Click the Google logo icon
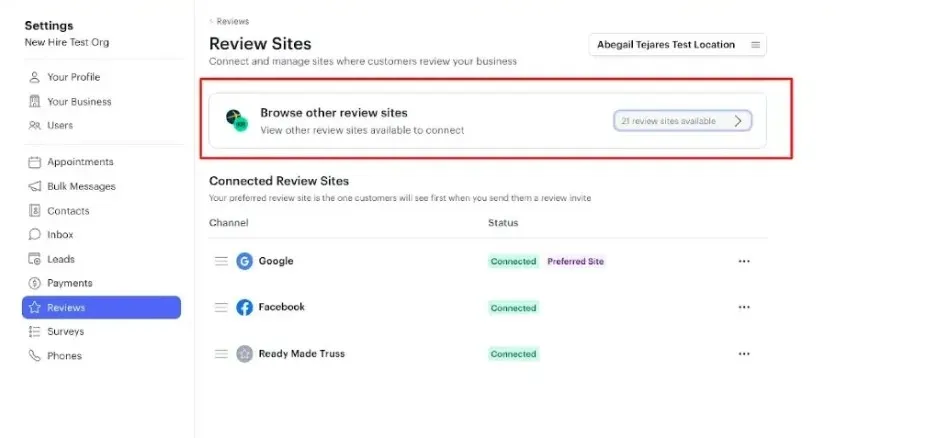Viewport: 939px width, 438px height. [x=244, y=261]
